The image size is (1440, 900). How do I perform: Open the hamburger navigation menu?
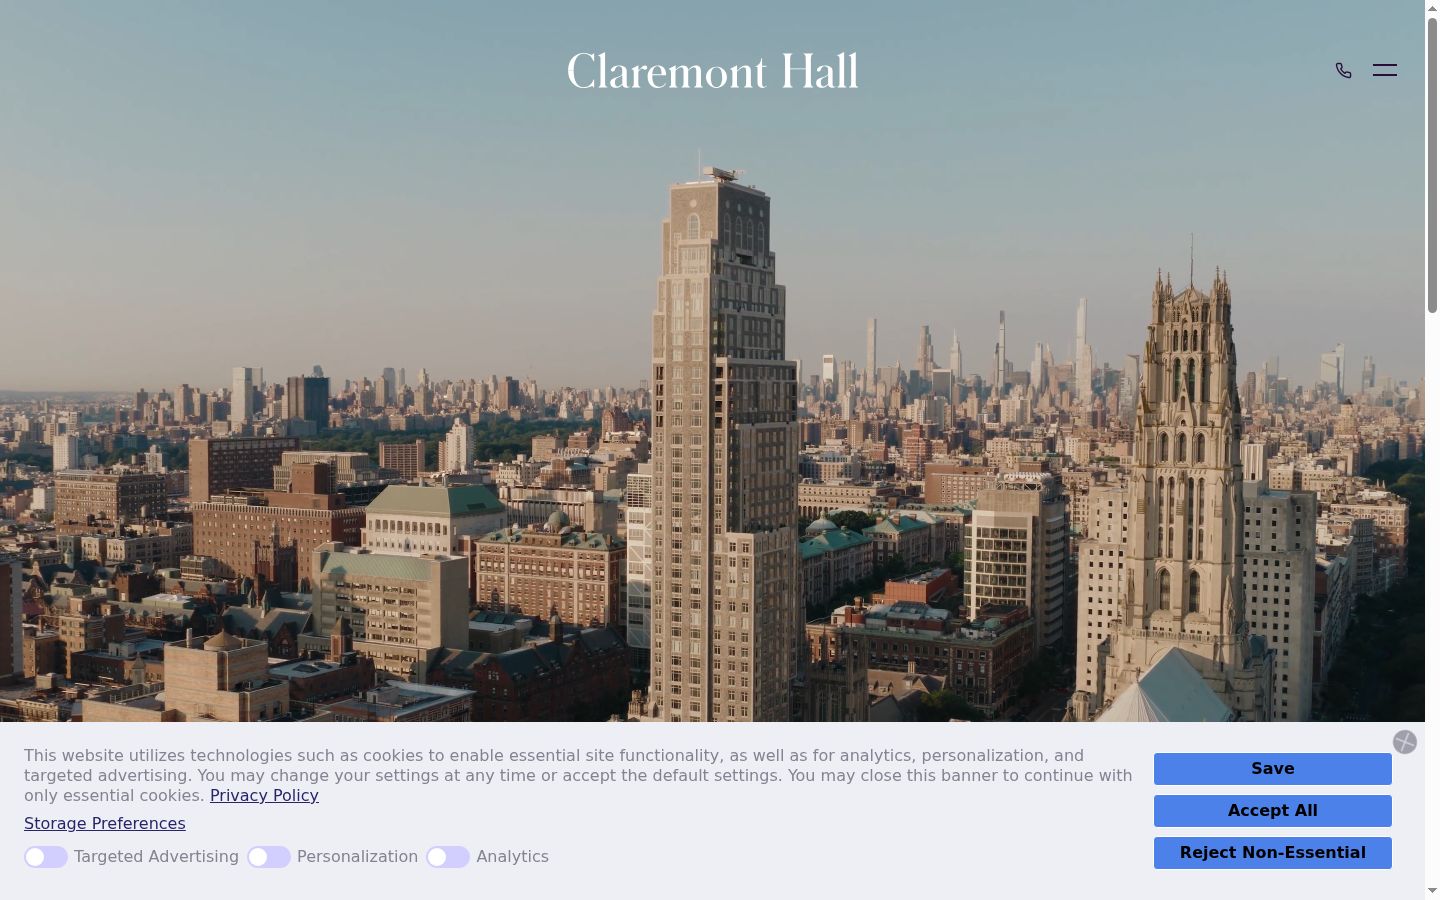(x=1385, y=70)
